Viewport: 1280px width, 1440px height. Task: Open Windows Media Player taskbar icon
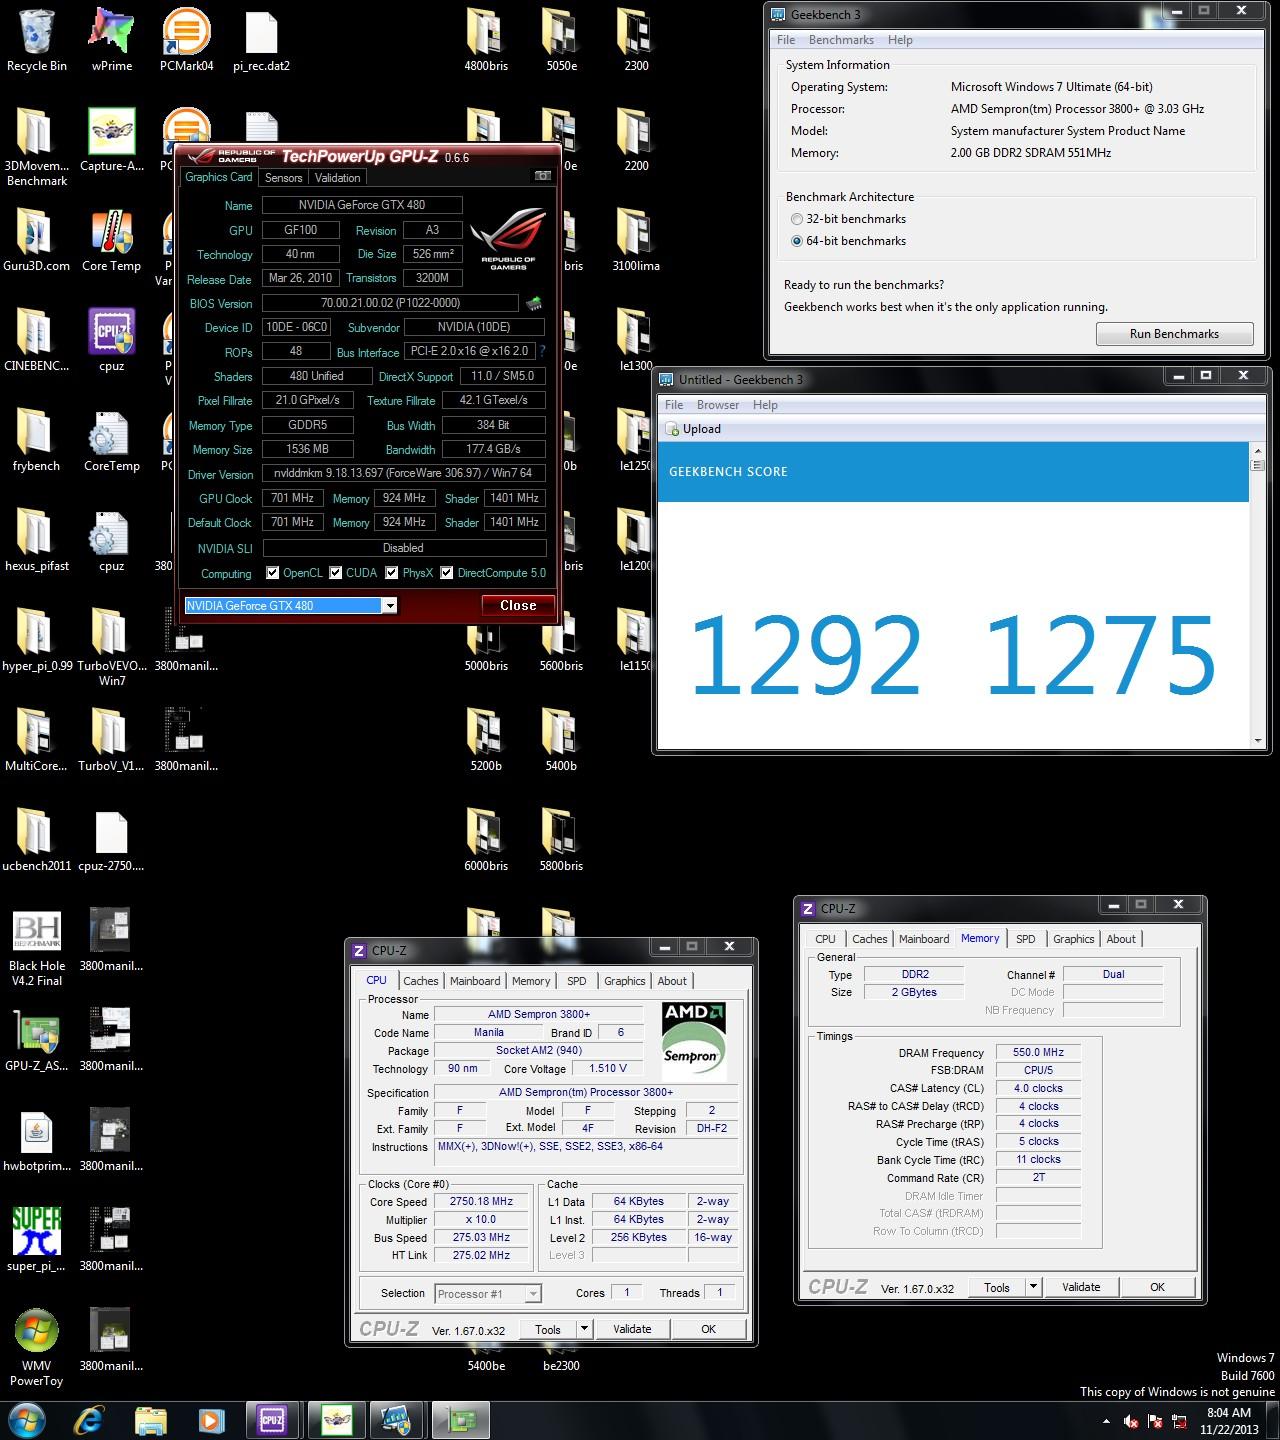tap(211, 1420)
